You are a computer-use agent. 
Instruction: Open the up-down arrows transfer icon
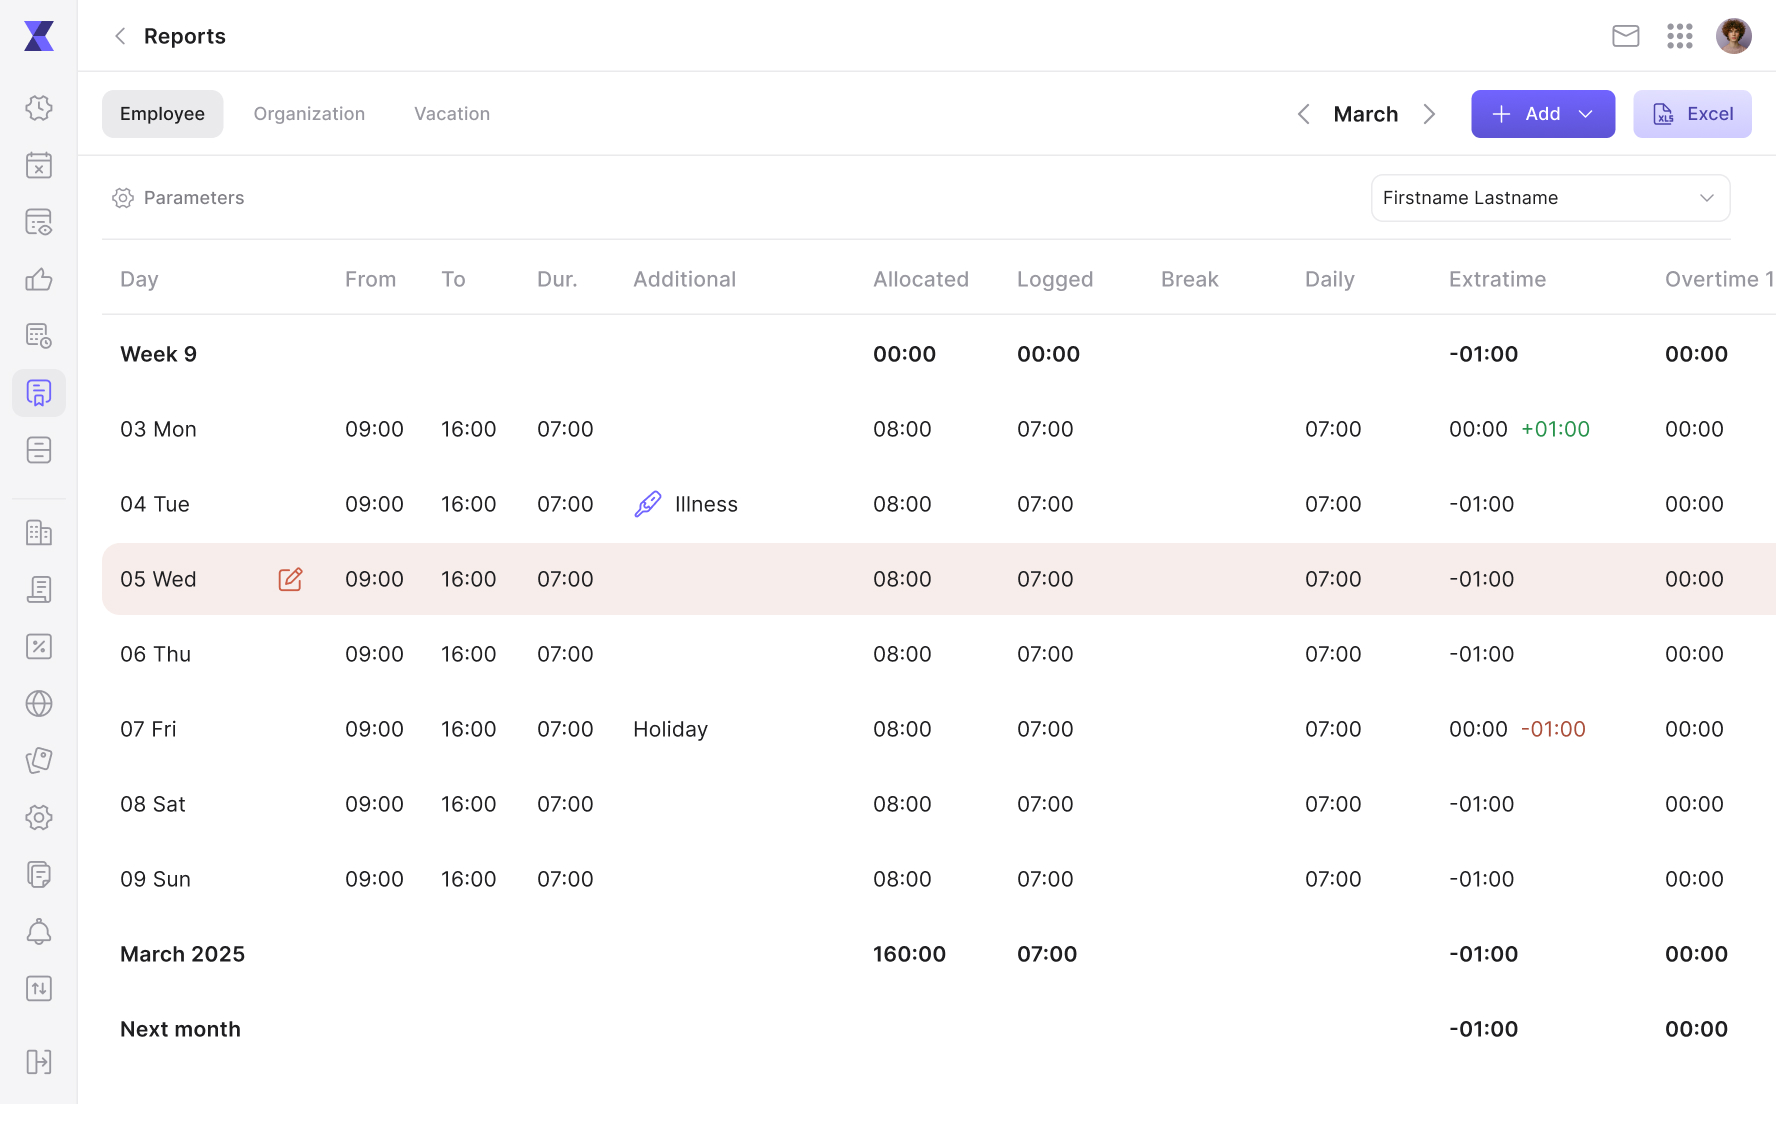(x=39, y=988)
